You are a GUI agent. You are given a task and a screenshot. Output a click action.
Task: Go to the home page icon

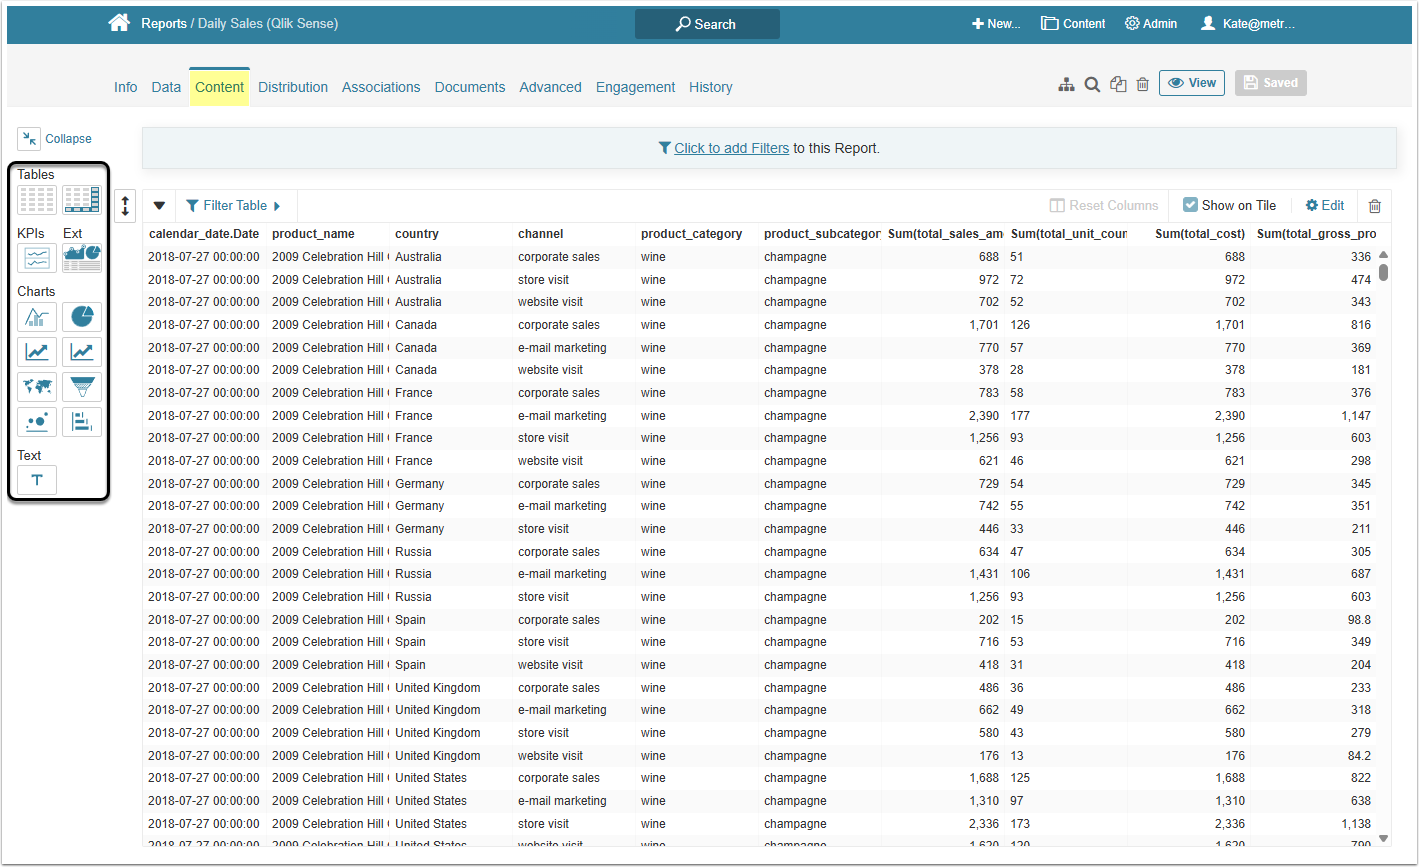(119, 23)
